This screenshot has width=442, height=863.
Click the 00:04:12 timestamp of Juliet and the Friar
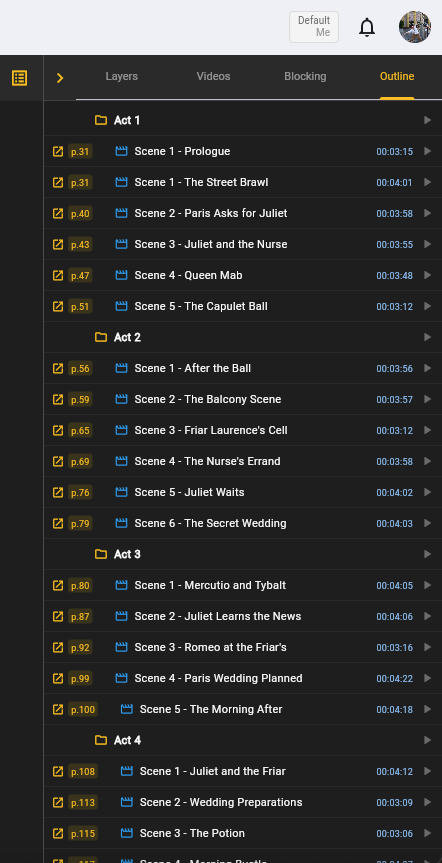pyautogui.click(x=394, y=771)
